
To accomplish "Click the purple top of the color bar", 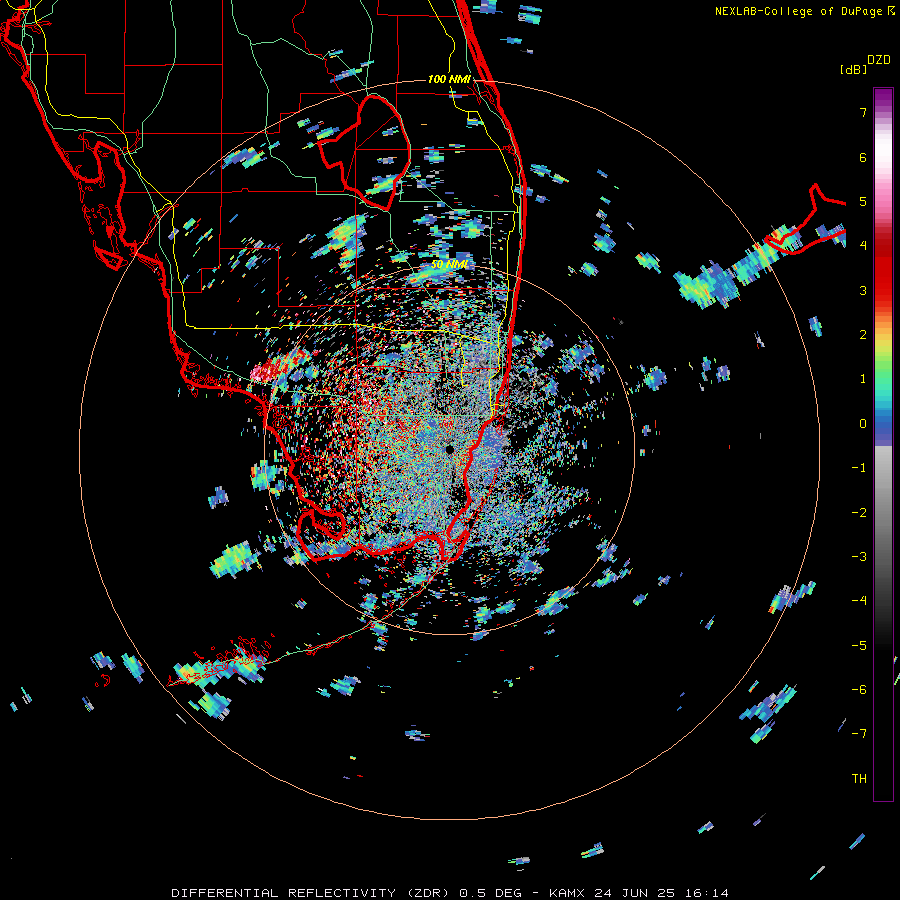I will pos(883,98).
